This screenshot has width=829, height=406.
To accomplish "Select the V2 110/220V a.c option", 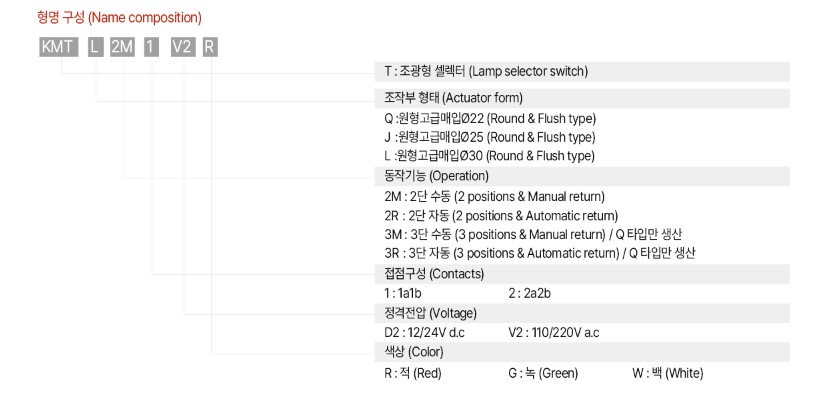I will (554, 333).
